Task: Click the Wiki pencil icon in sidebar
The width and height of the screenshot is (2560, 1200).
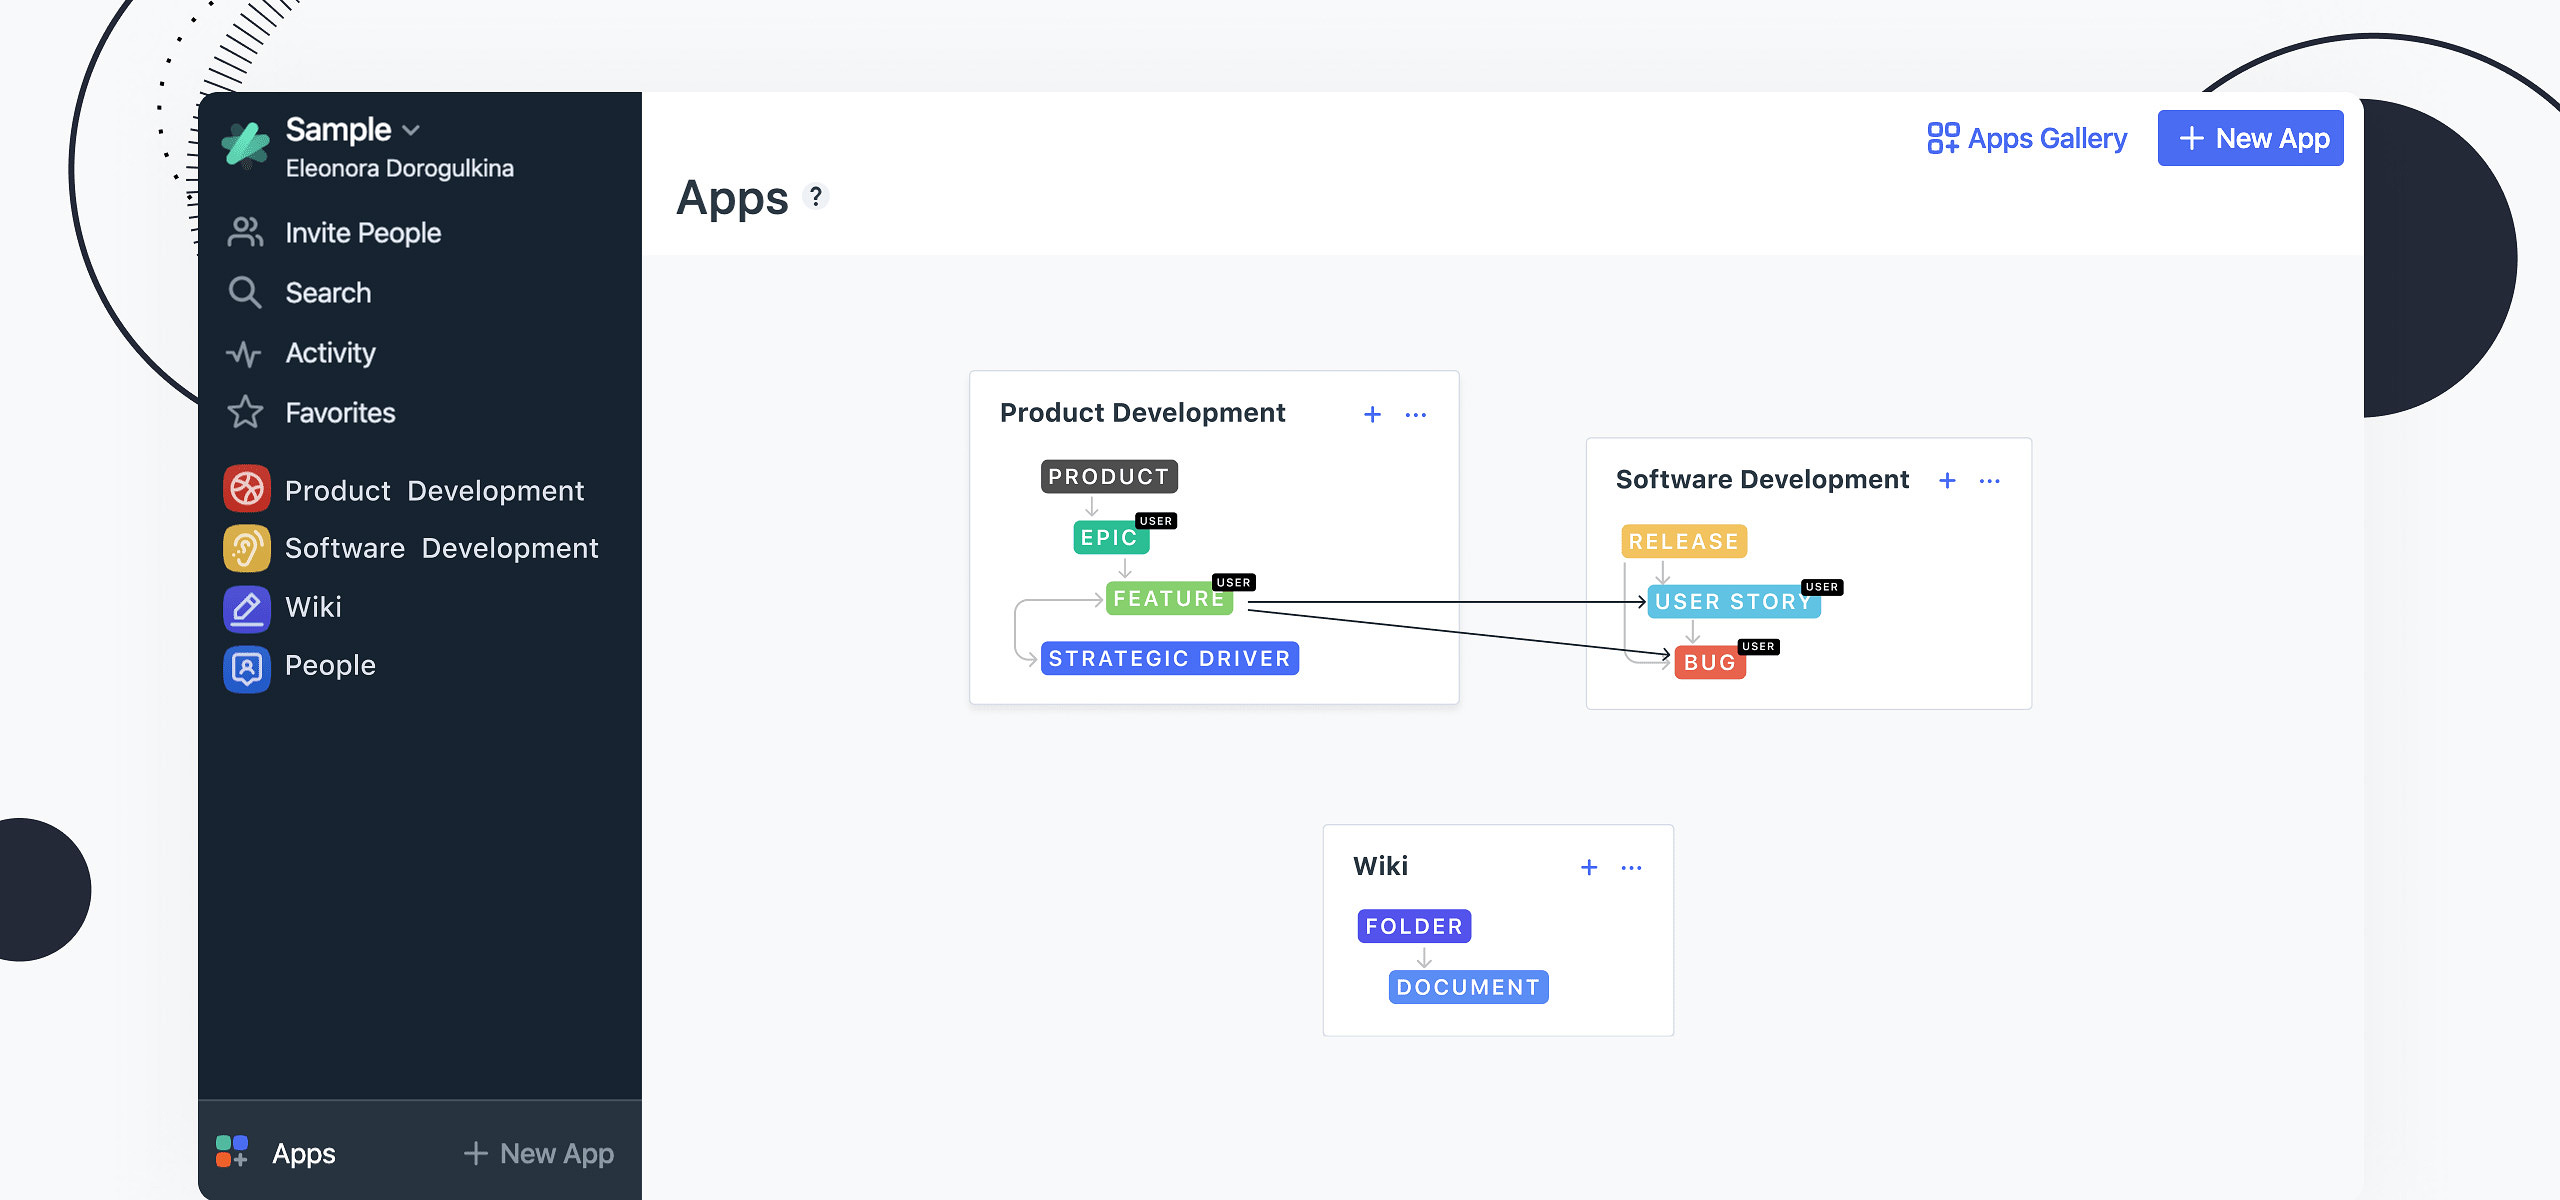Action: 246,607
